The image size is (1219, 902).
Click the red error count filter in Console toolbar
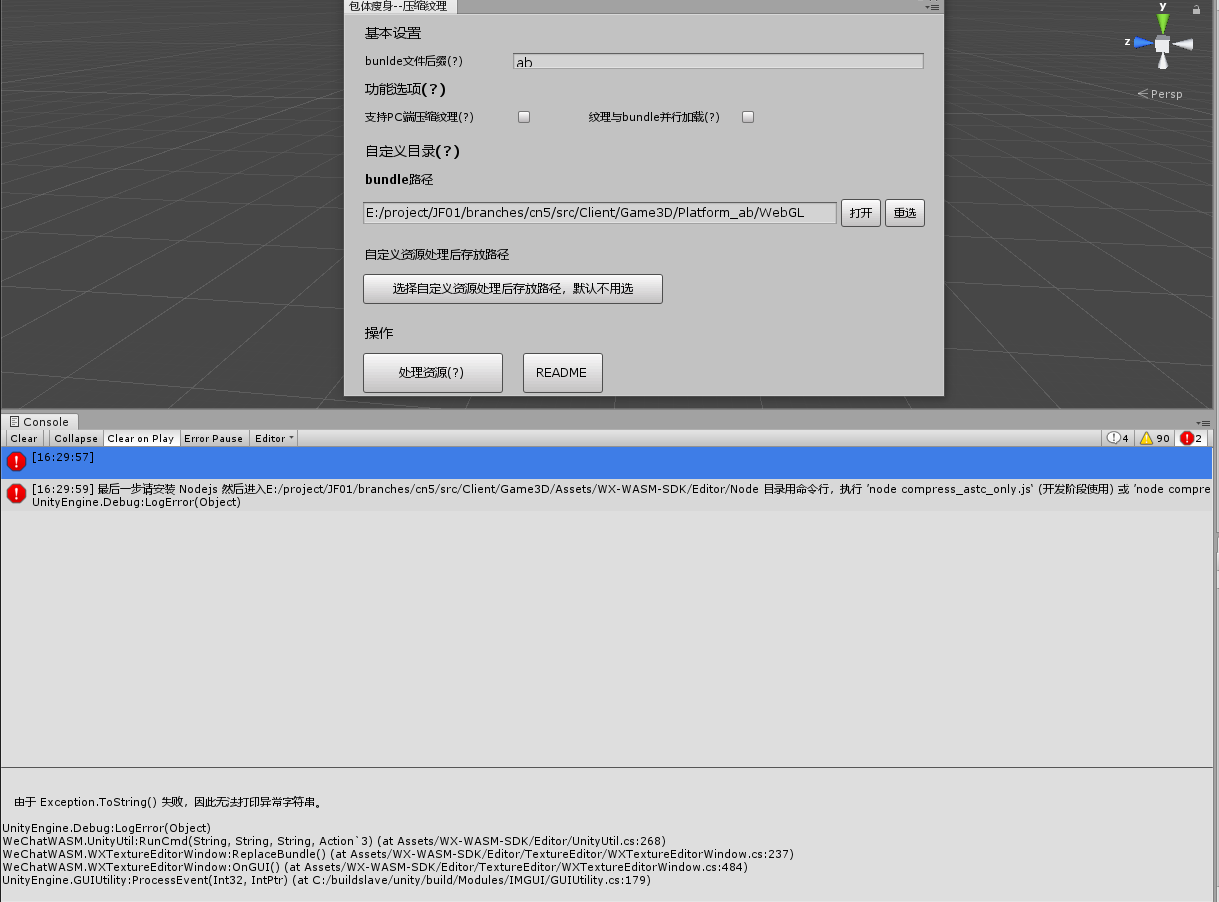(x=1191, y=438)
